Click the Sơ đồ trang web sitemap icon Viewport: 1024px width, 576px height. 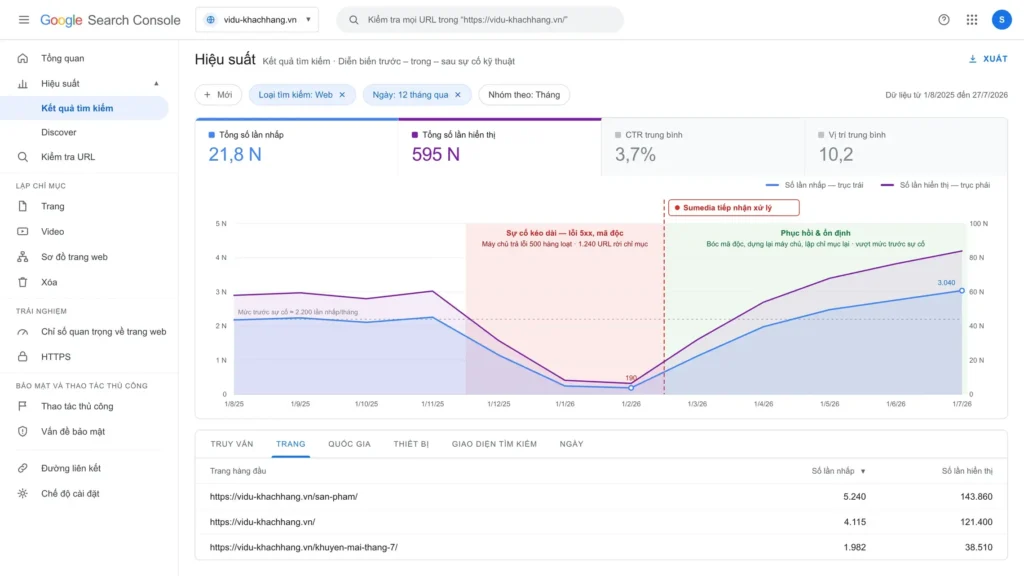coord(23,257)
